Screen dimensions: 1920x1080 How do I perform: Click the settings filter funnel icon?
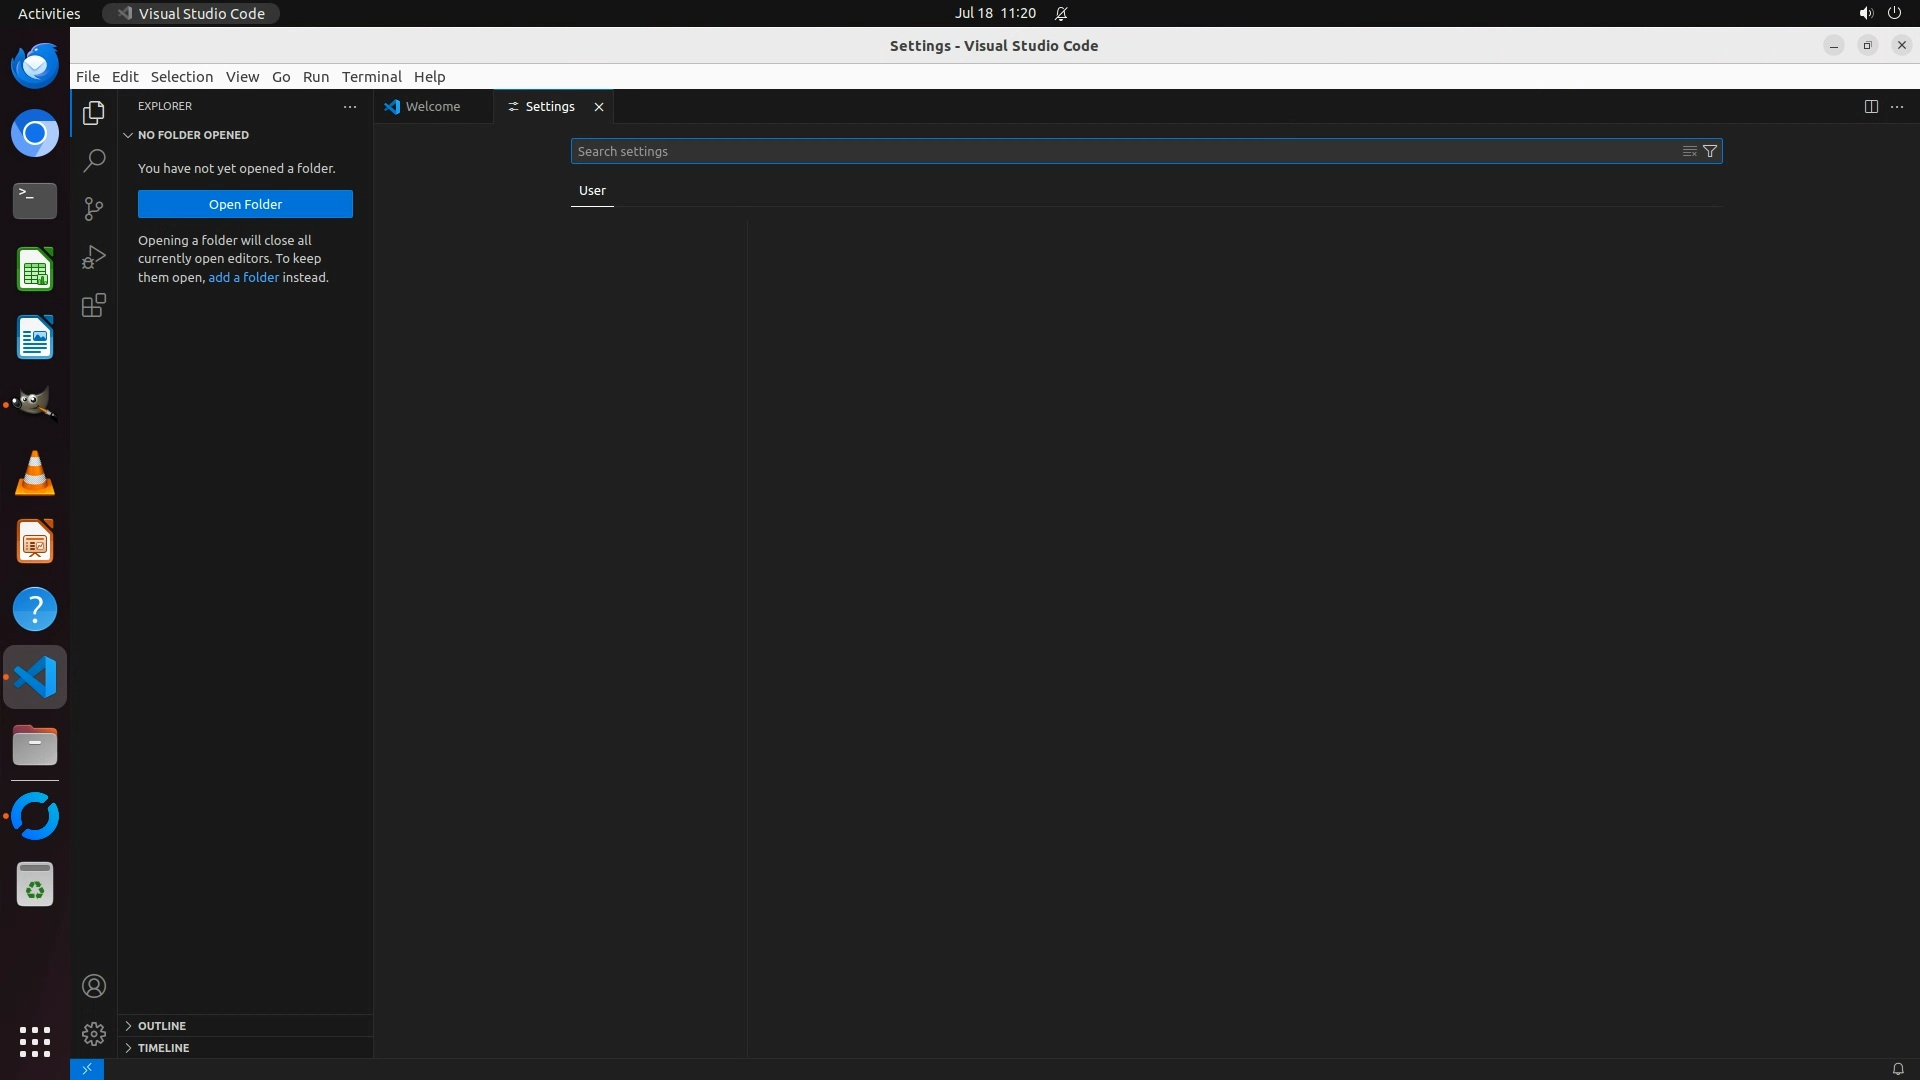1710,151
